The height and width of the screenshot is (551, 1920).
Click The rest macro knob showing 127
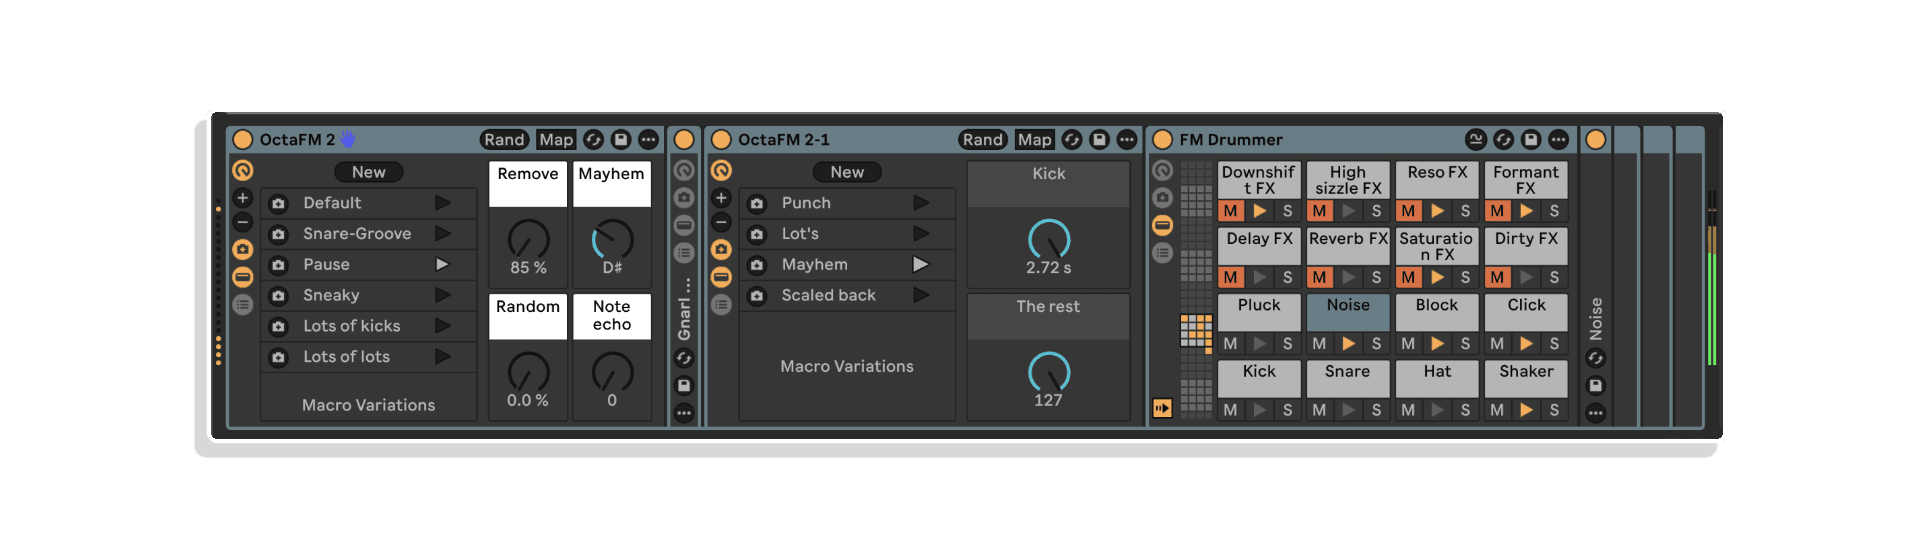pos(1049,373)
